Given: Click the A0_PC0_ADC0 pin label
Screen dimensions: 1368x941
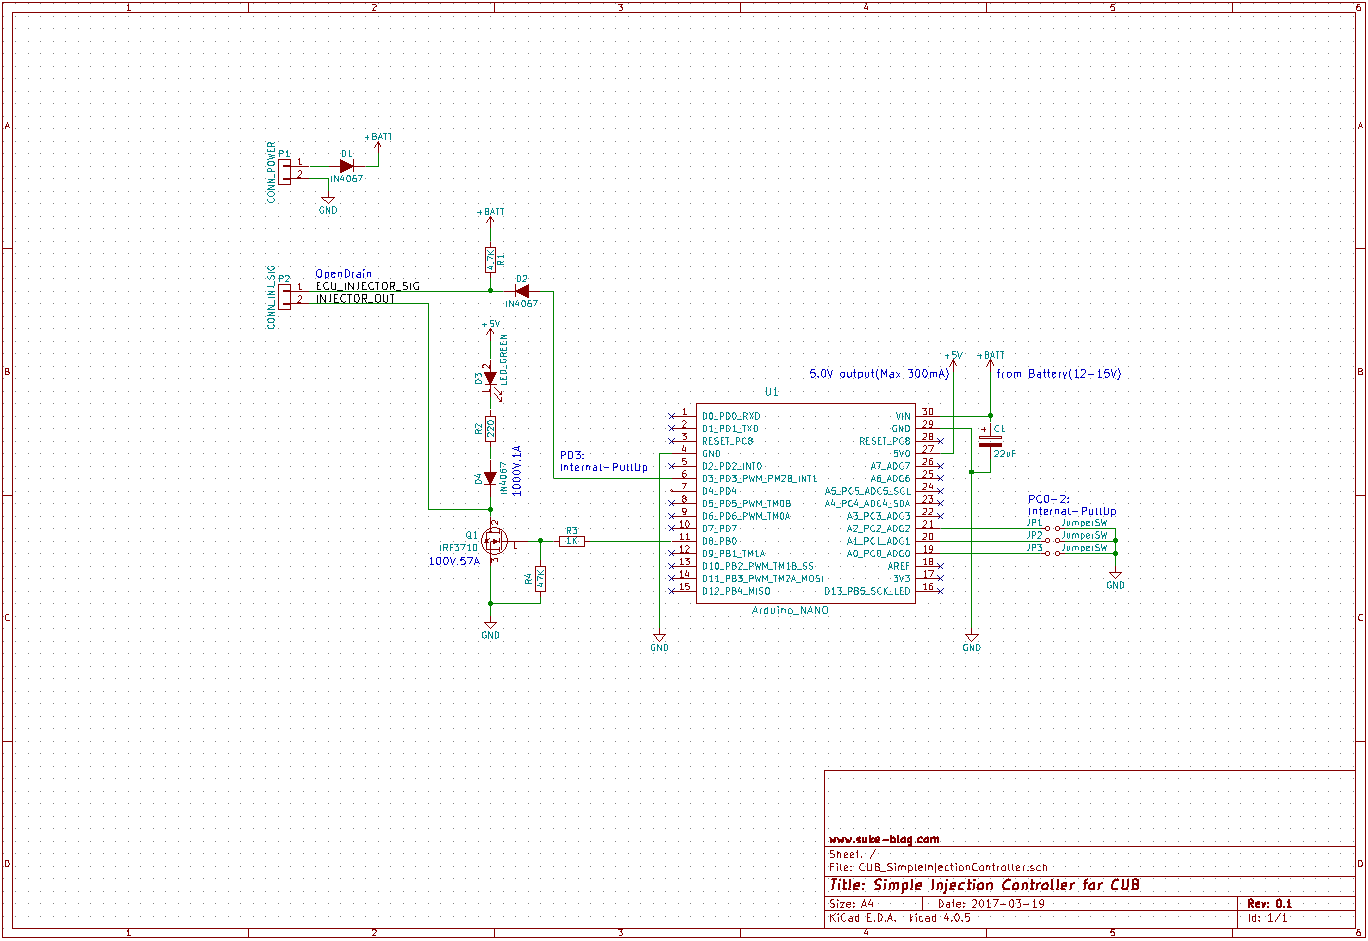Looking at the screenshot, I should point(879,553).
